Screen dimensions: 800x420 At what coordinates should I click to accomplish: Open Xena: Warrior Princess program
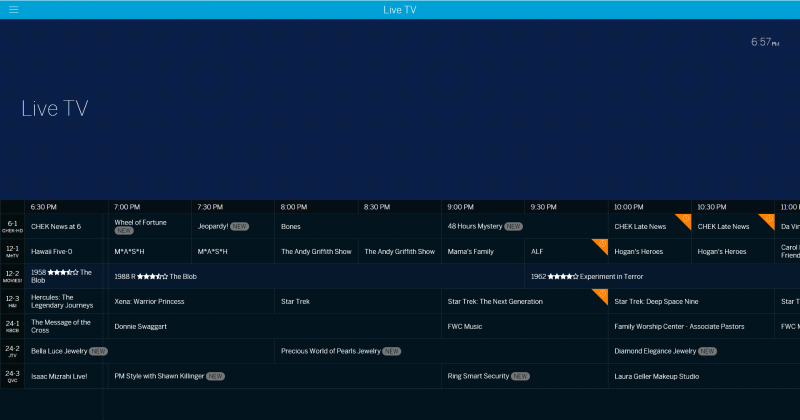(x=191, y=302)
